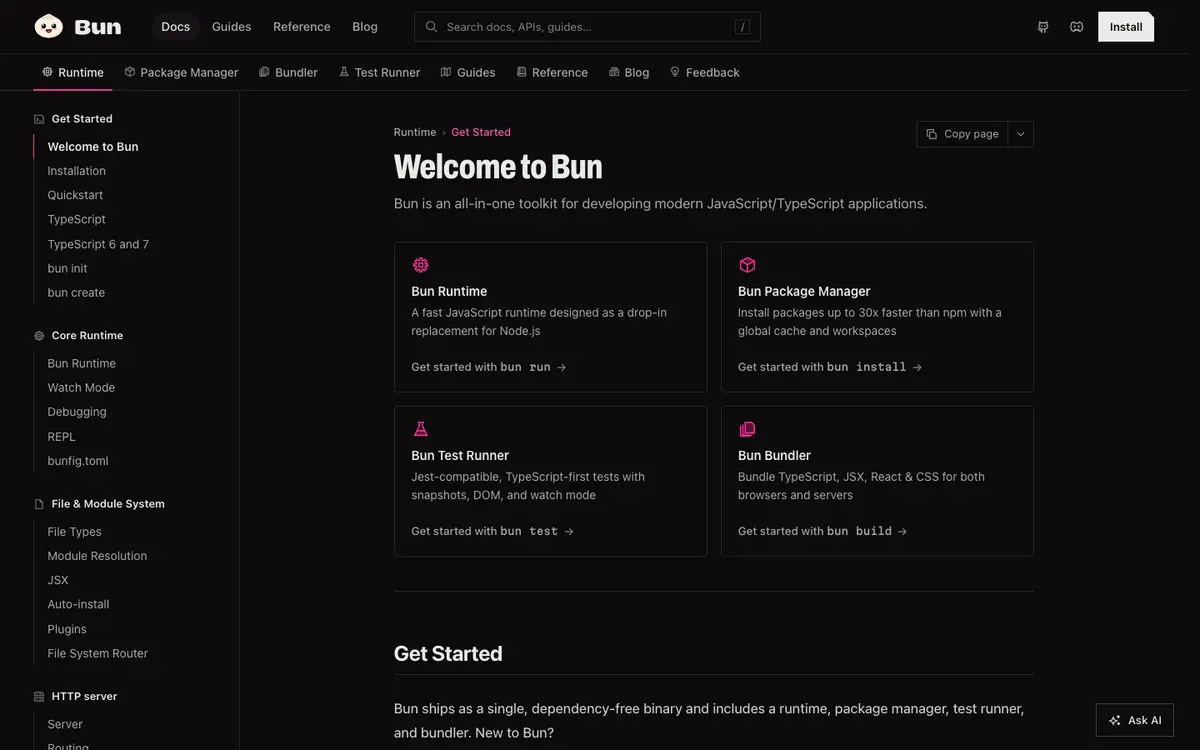Screen dimensions: 1200x750
Task: Click the search magnifier icon
Action: [431, 27]
